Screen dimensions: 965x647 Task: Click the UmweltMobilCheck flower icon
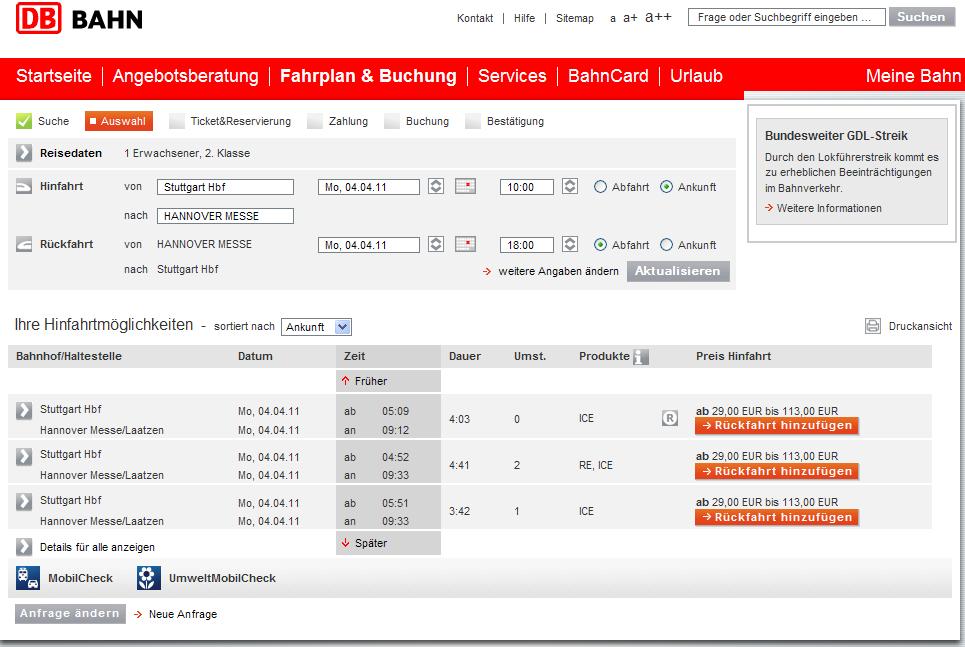coord(148,578)
